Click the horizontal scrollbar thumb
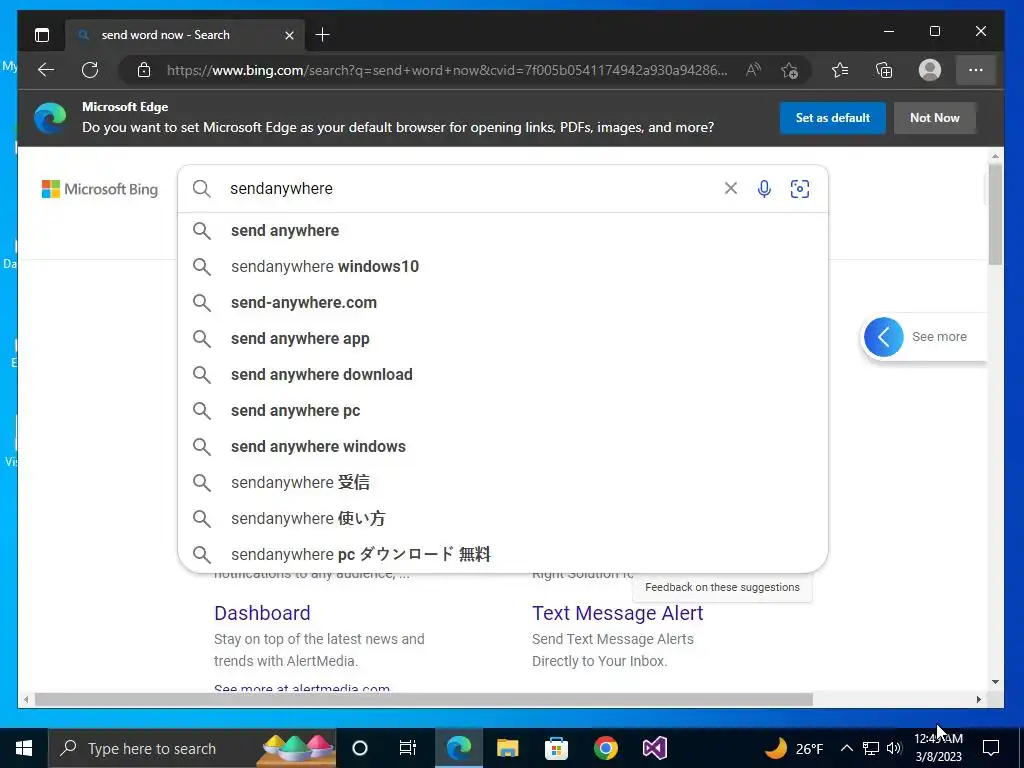The image size is (1024, 768). point(424,699)
